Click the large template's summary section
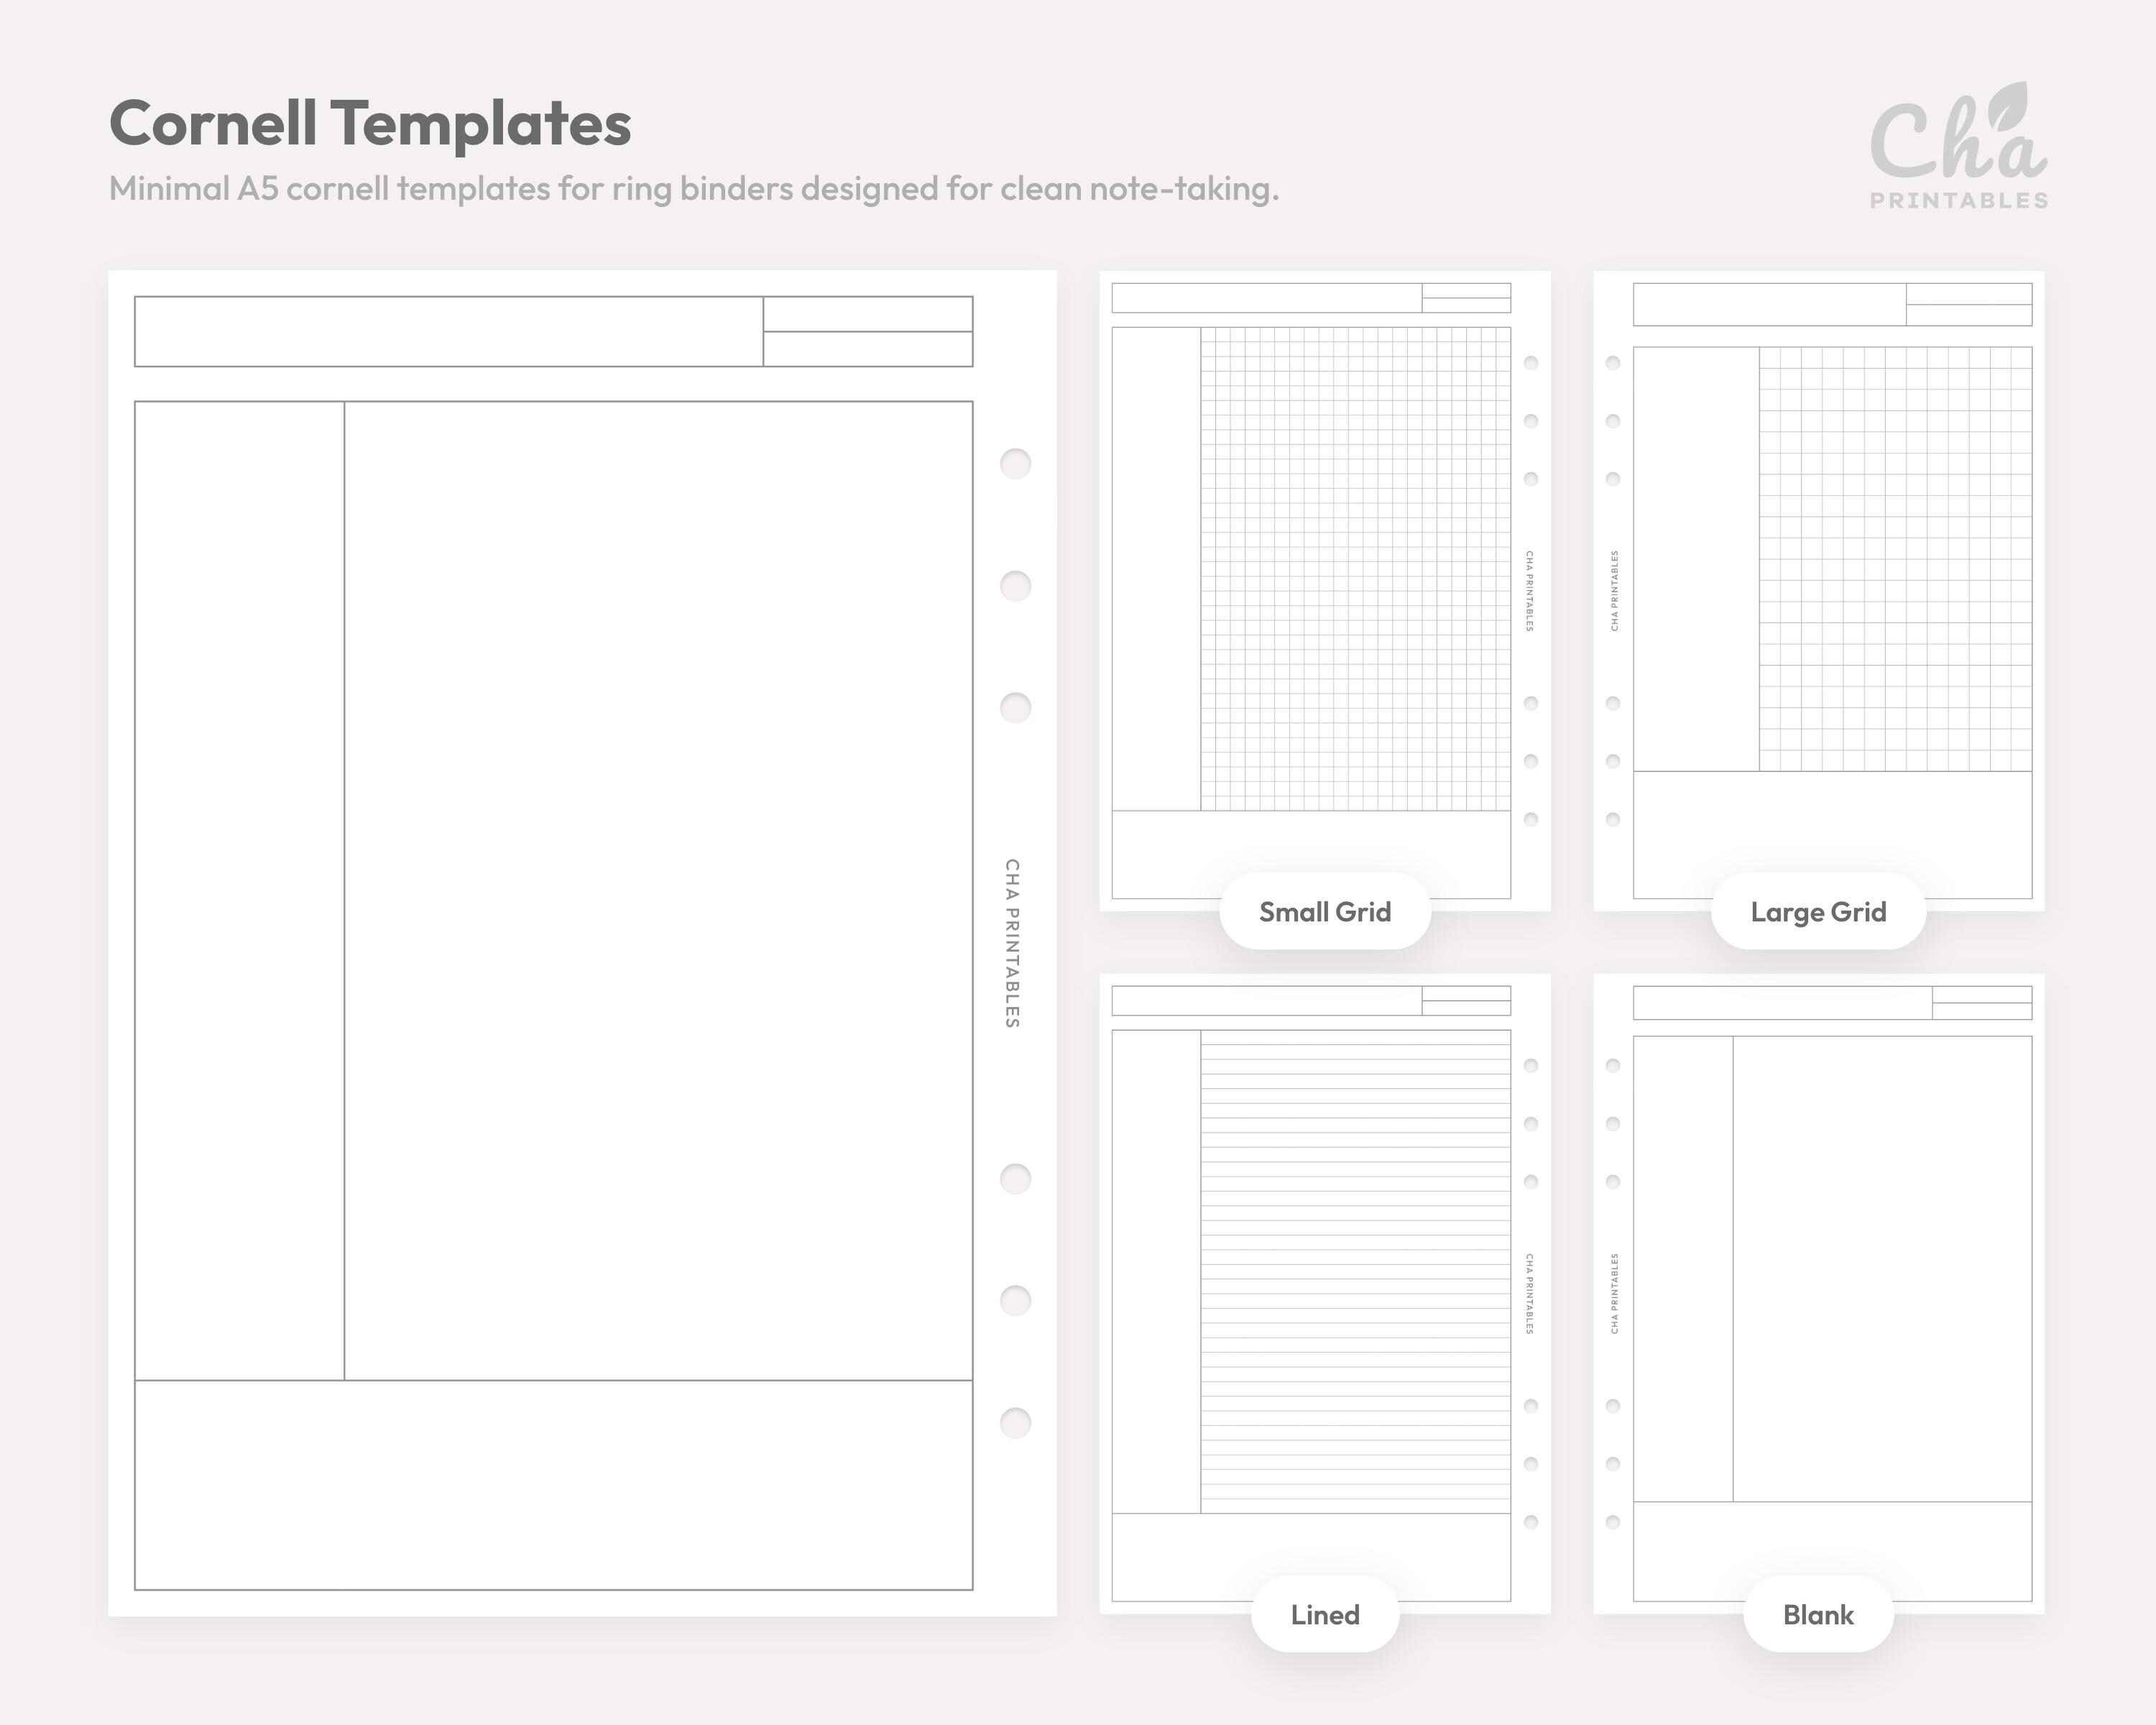Viewport: 2156px width, 1725px height. click(554, 1485)
